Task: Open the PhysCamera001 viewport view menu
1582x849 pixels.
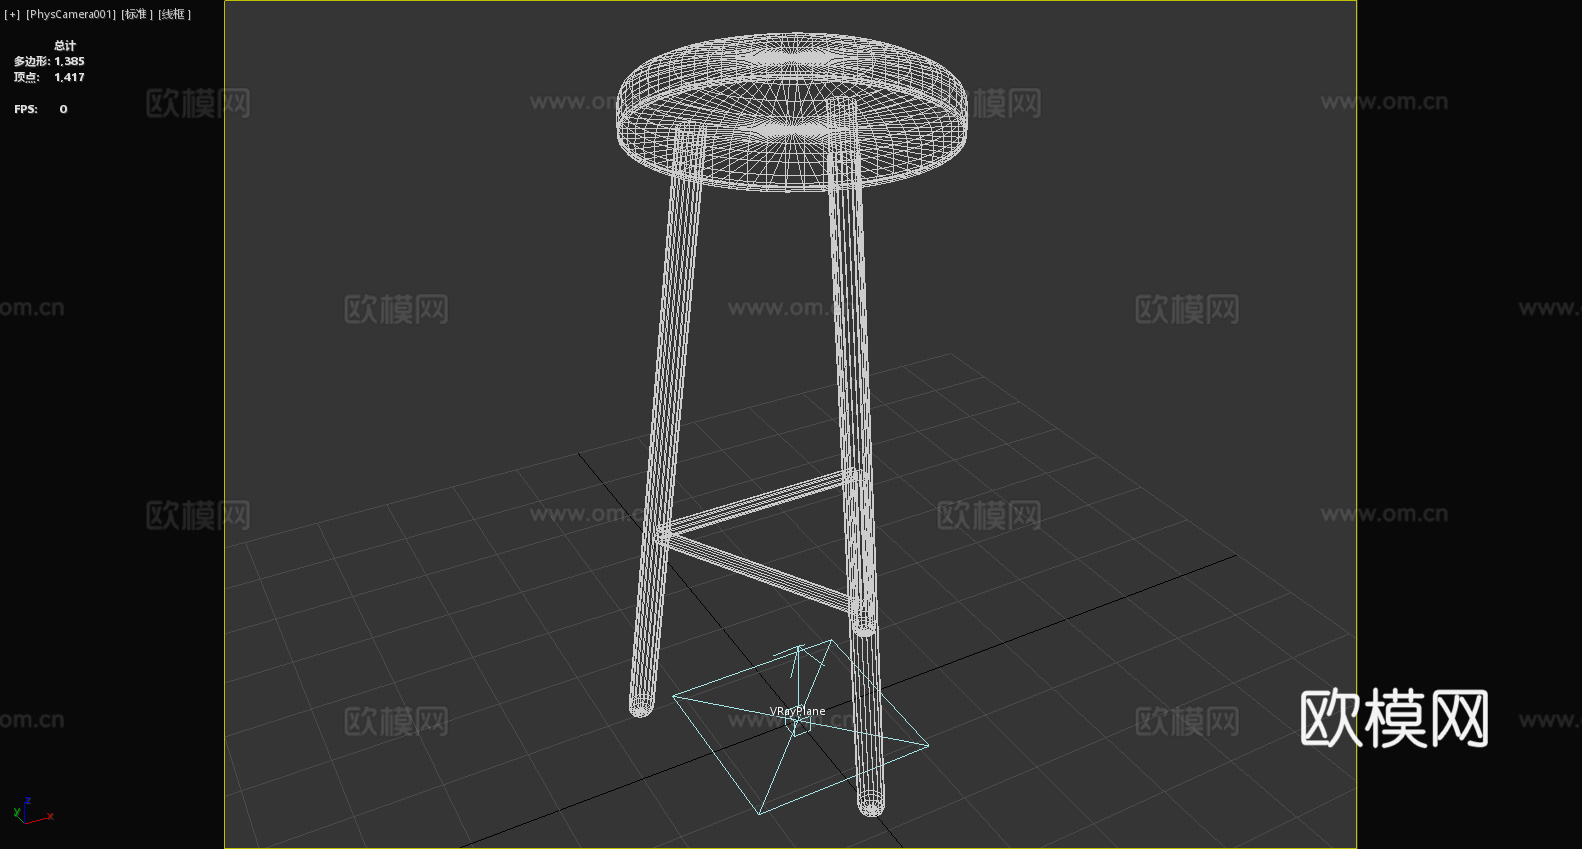Action: pyautogui.click(x=71, y=14)
